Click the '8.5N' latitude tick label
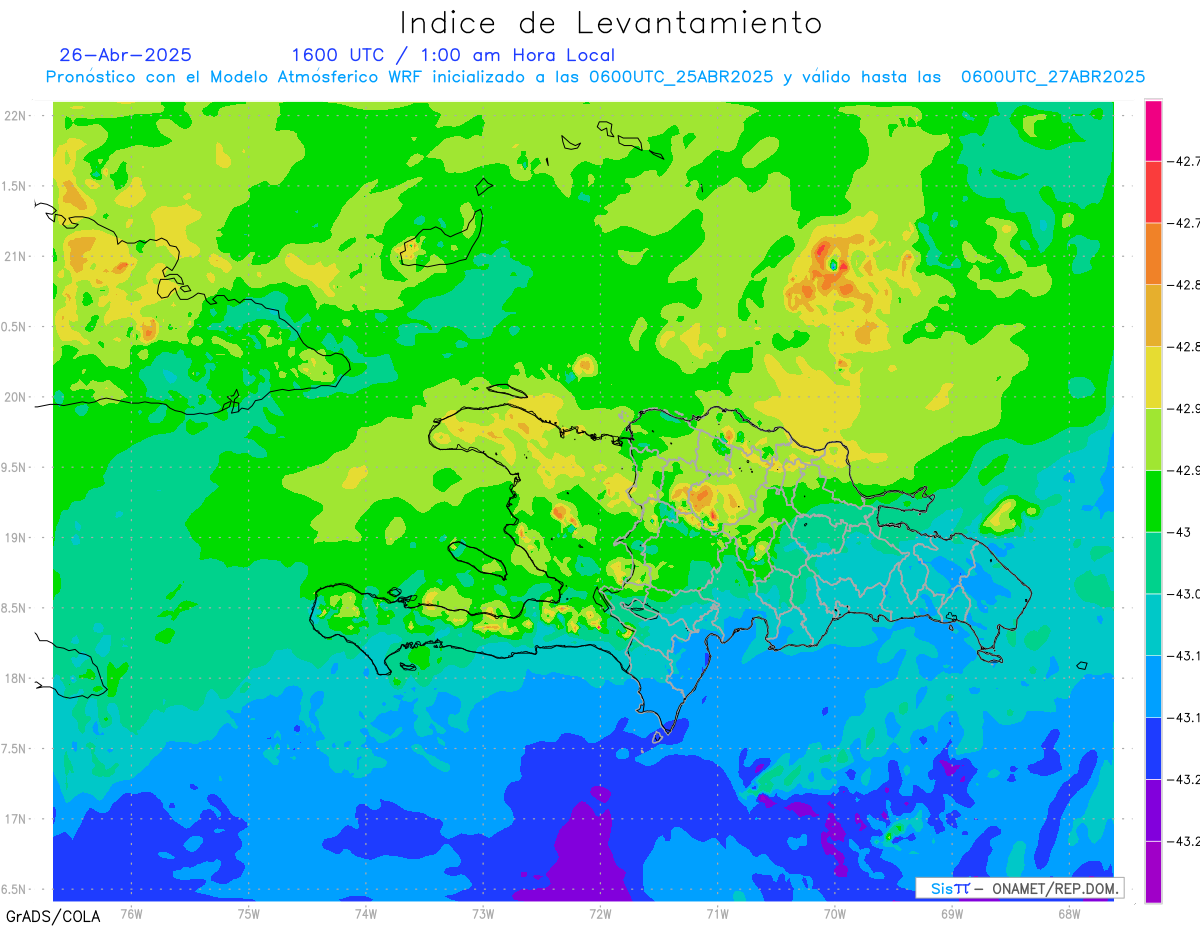The image size is (1200, 927). tap(15, 608)
